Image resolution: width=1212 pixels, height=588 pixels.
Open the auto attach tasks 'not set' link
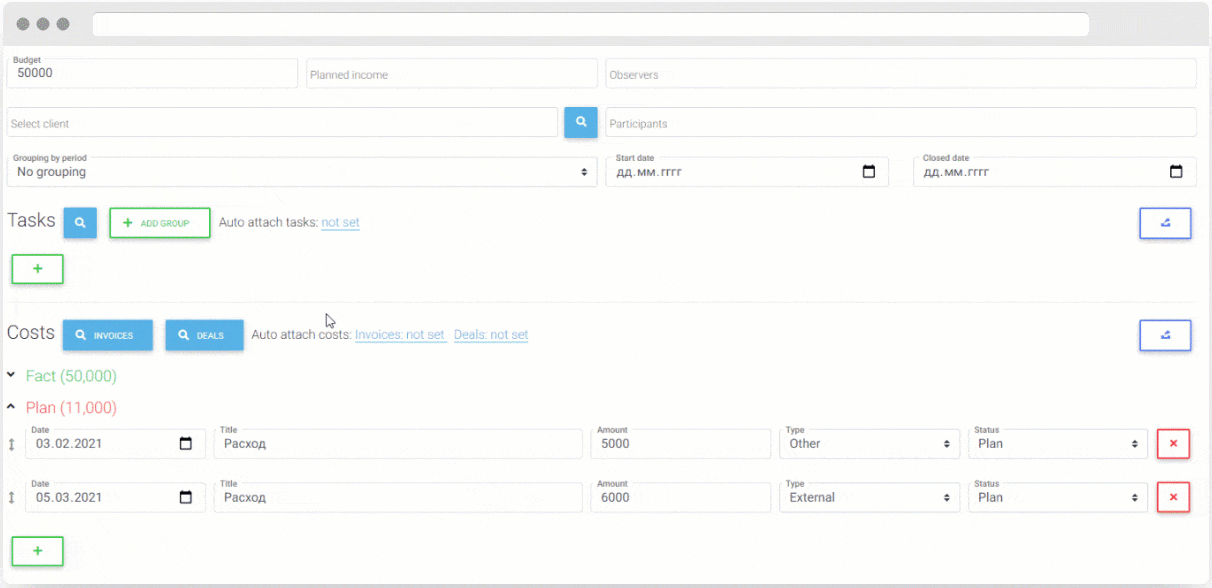pos(341,222)
